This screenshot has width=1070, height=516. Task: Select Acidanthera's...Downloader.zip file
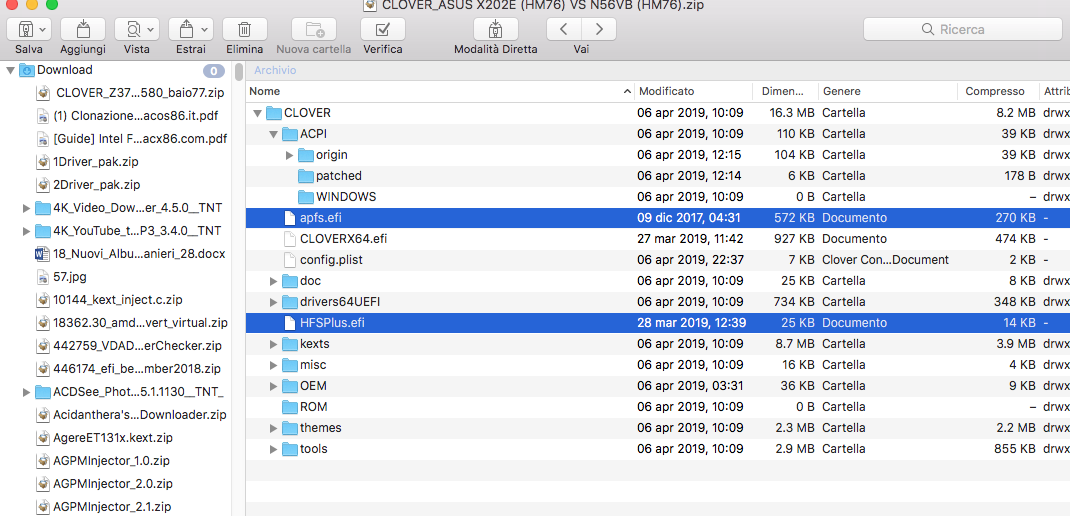139,414
